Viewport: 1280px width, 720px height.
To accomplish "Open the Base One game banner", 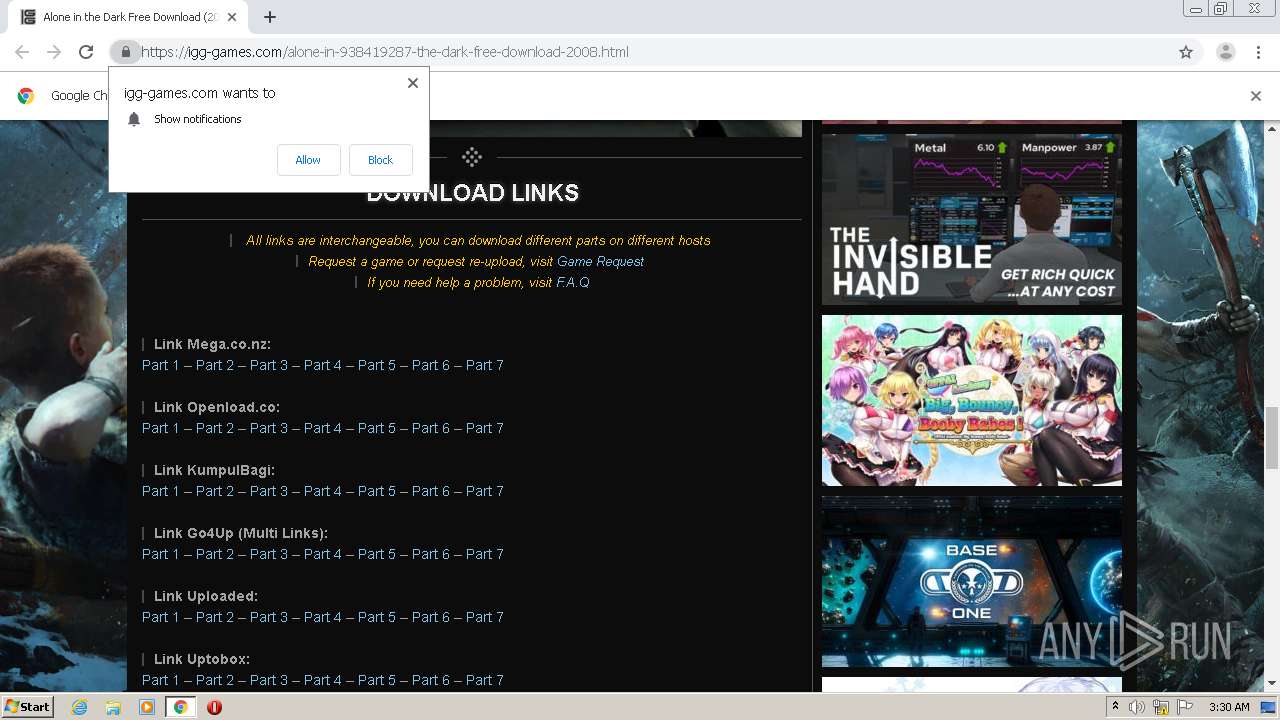I will (972, 581).
